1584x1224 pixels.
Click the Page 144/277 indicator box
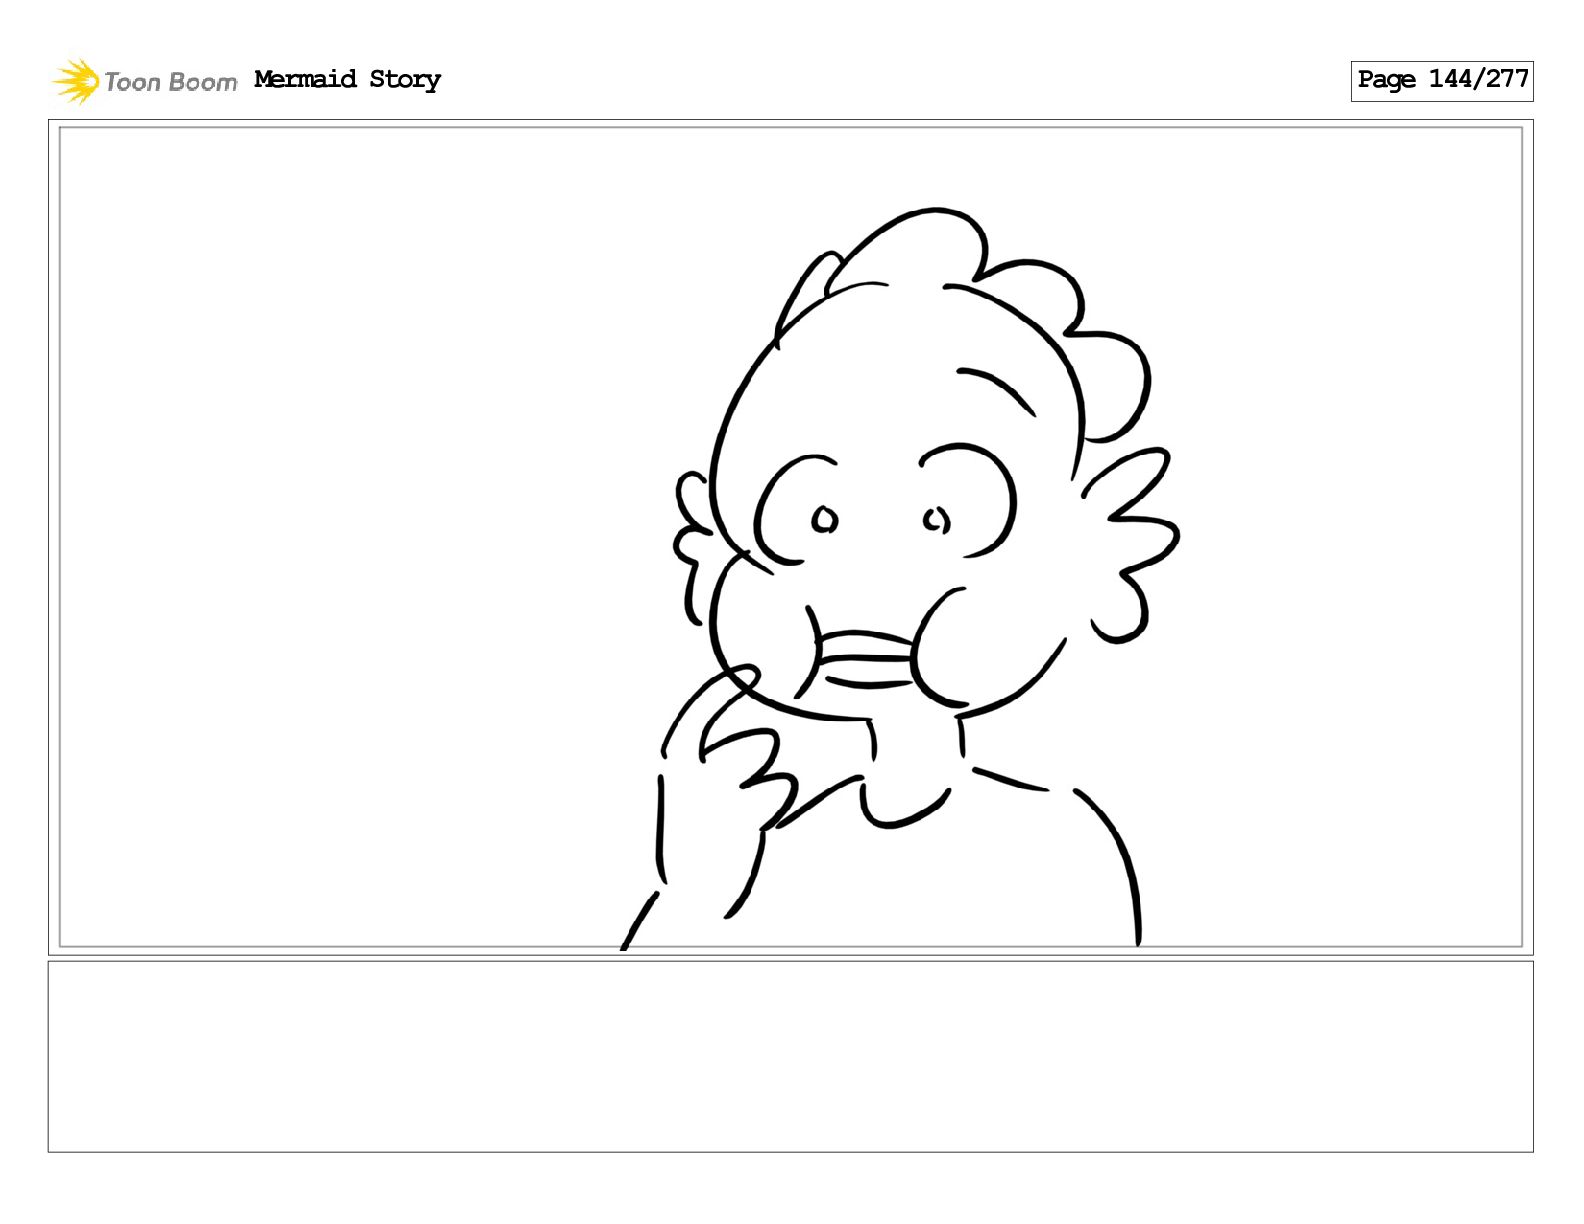click(1441, 80)
